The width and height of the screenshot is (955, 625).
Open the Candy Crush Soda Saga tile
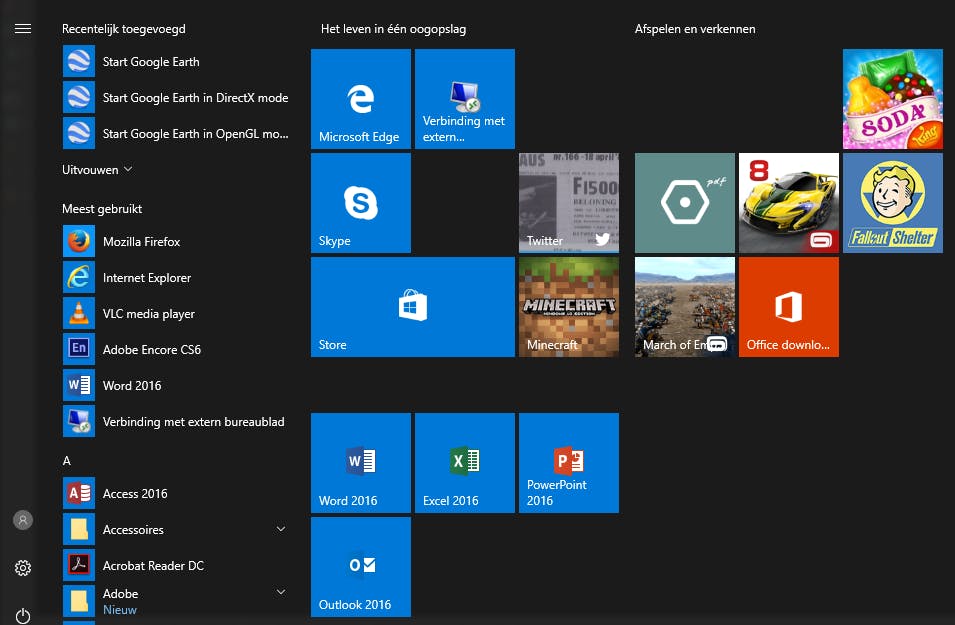[x=892, y=98]
